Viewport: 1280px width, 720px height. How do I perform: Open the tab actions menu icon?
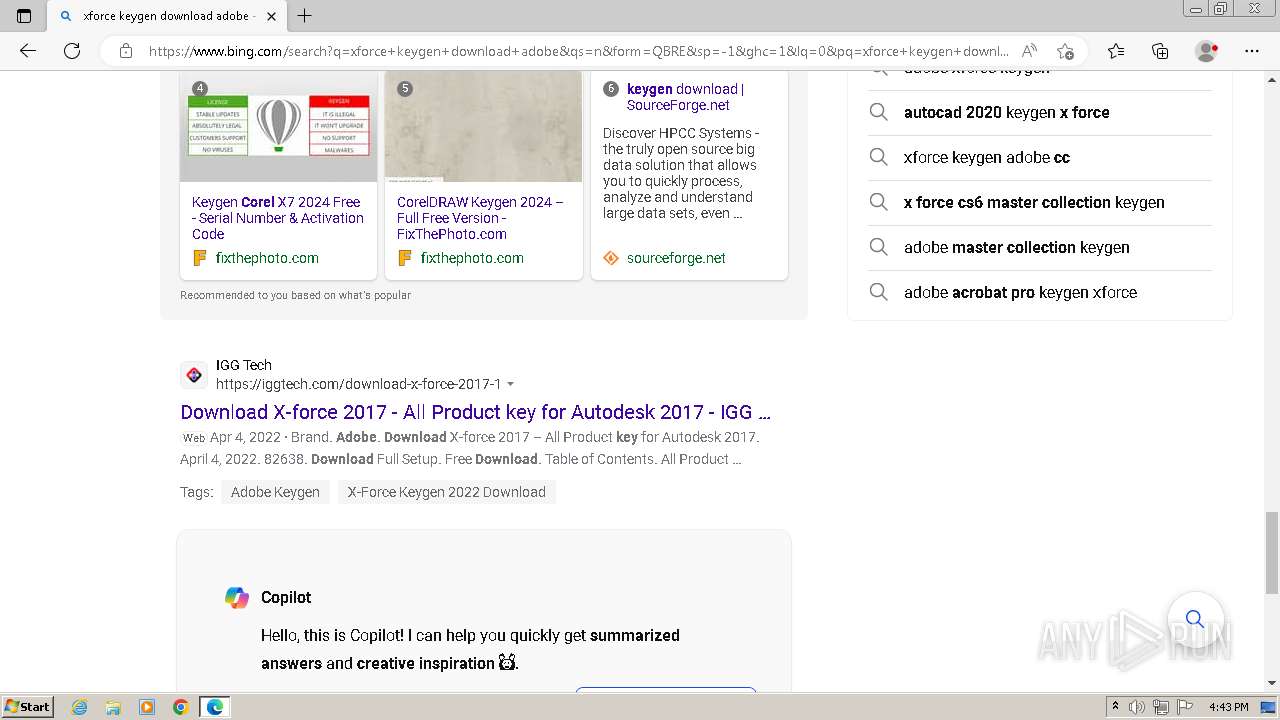tap(24, 16)
